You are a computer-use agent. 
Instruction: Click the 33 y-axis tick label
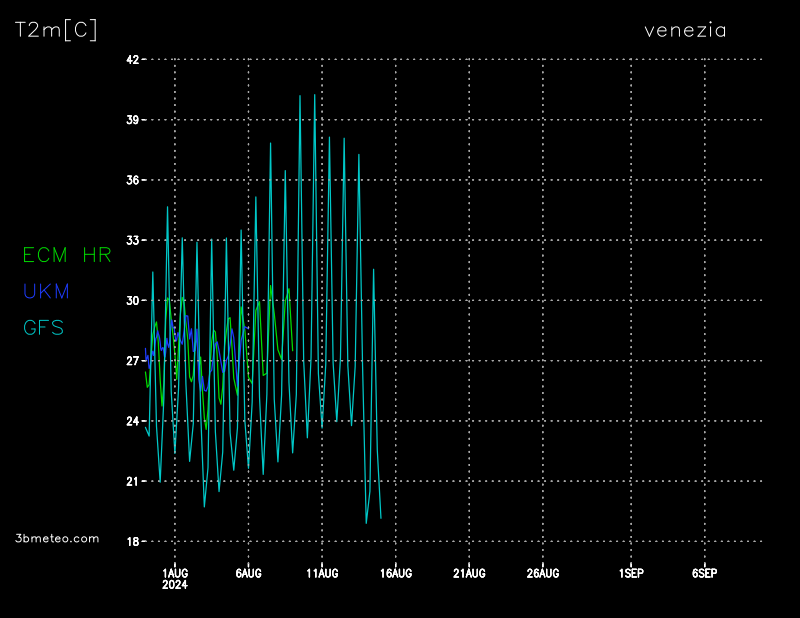click(x=132, y=240)
